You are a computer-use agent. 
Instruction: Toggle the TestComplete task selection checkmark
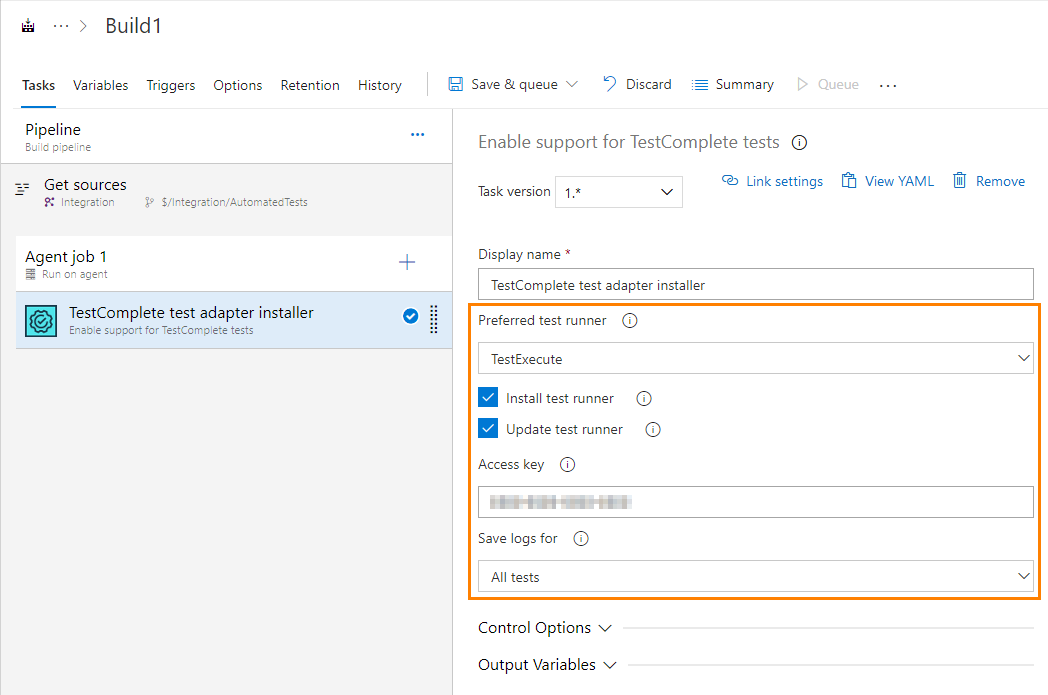411,316
